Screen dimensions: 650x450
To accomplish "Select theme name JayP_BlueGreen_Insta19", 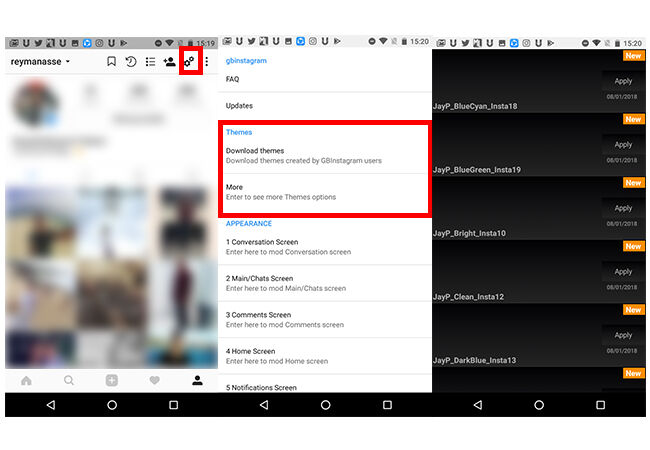I will point(477,170).
